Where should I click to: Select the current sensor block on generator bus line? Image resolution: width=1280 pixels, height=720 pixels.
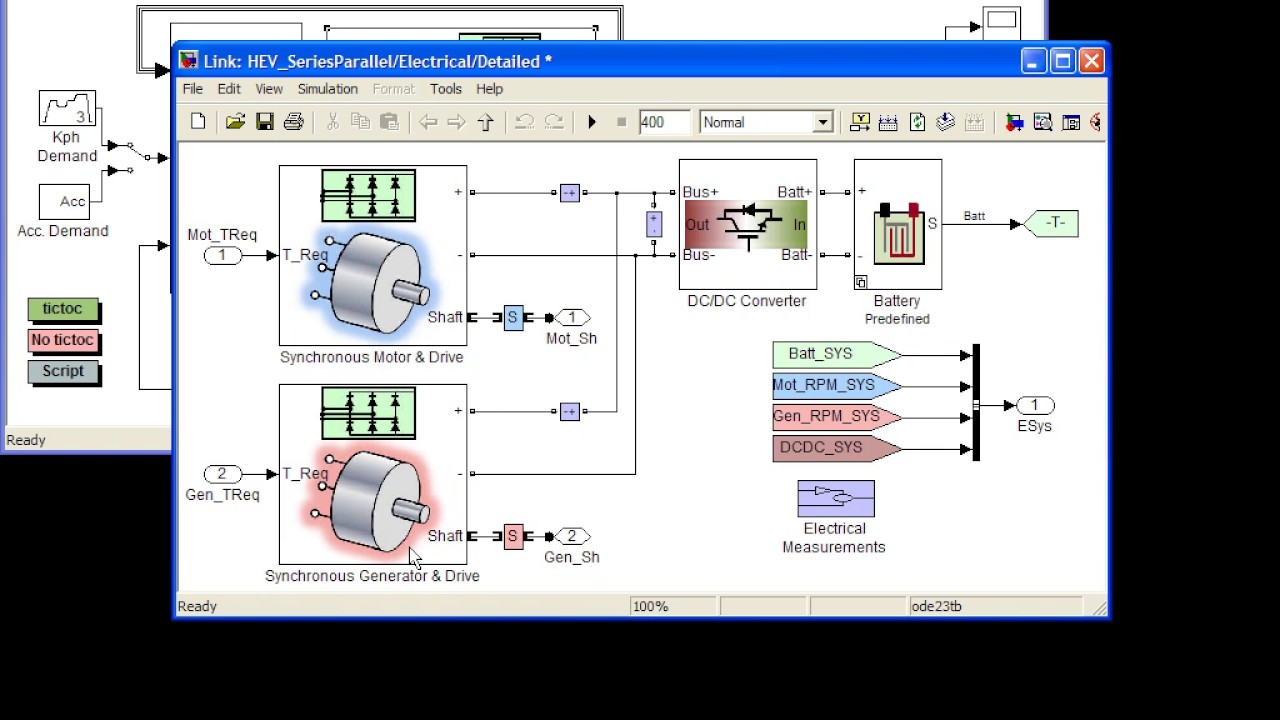point(569,411)
